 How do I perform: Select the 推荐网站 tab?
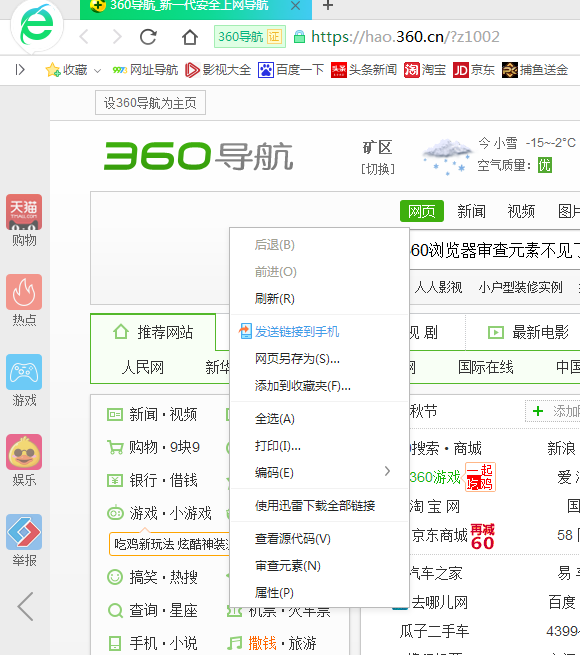point(153,333)
